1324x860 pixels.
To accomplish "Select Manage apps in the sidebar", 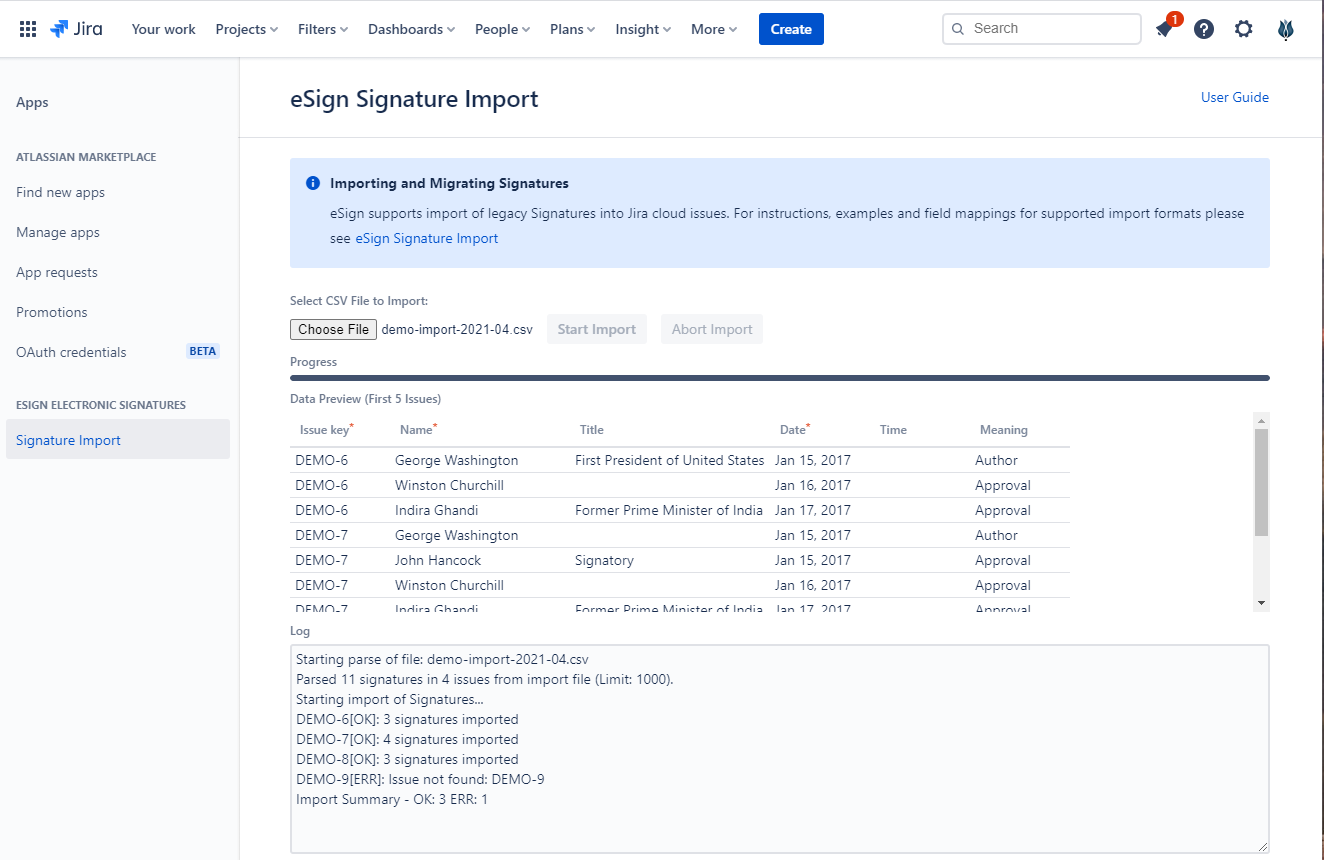I will click(x=58, y=232).
